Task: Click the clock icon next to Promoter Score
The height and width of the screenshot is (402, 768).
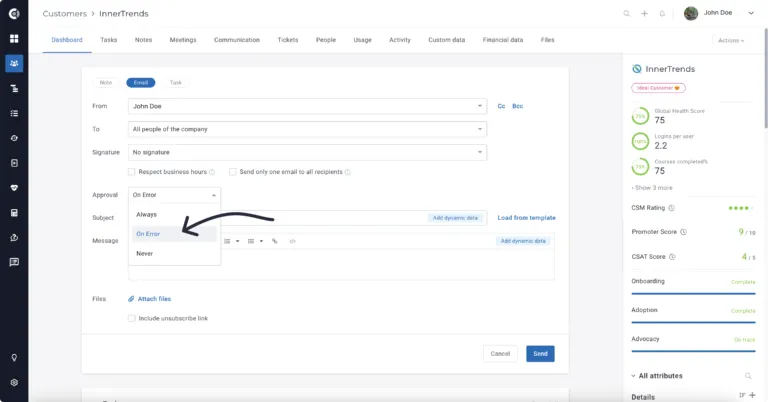Action: 683,232
